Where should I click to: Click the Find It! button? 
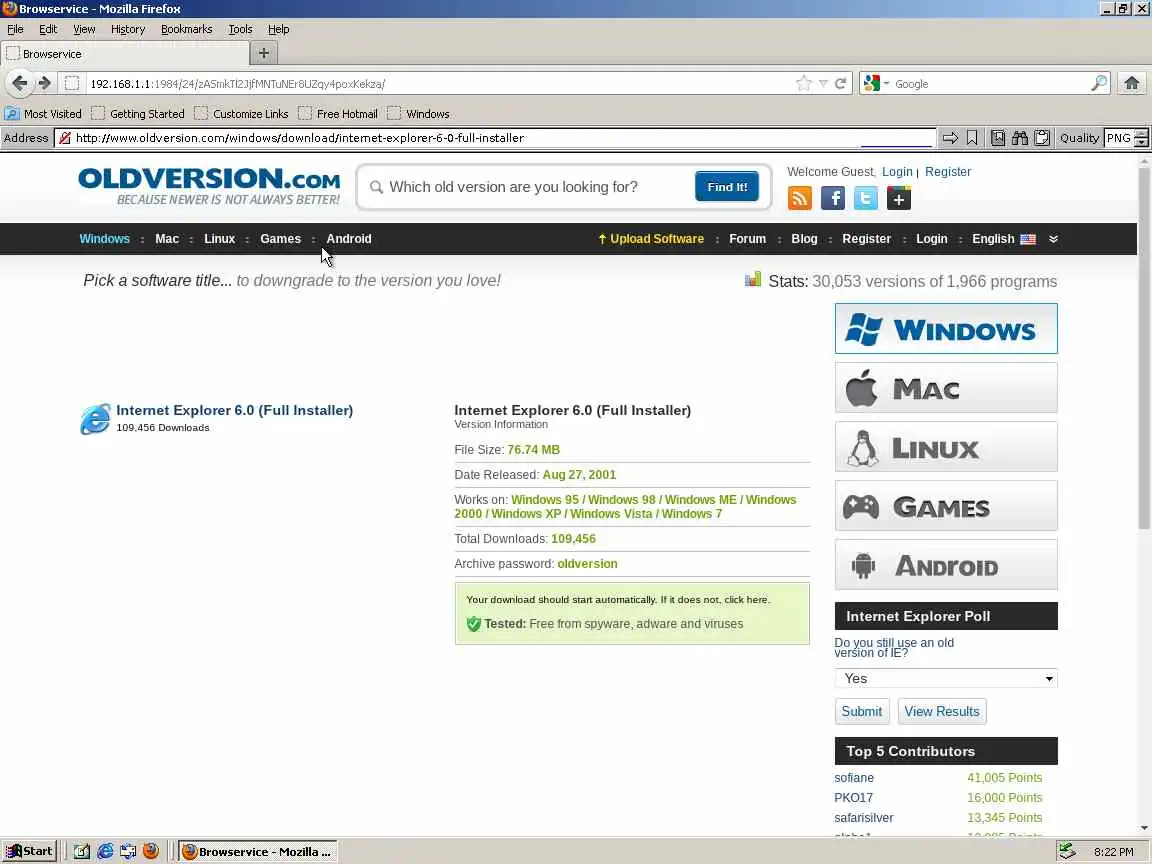pyautogui.click(x=727, y=187)
